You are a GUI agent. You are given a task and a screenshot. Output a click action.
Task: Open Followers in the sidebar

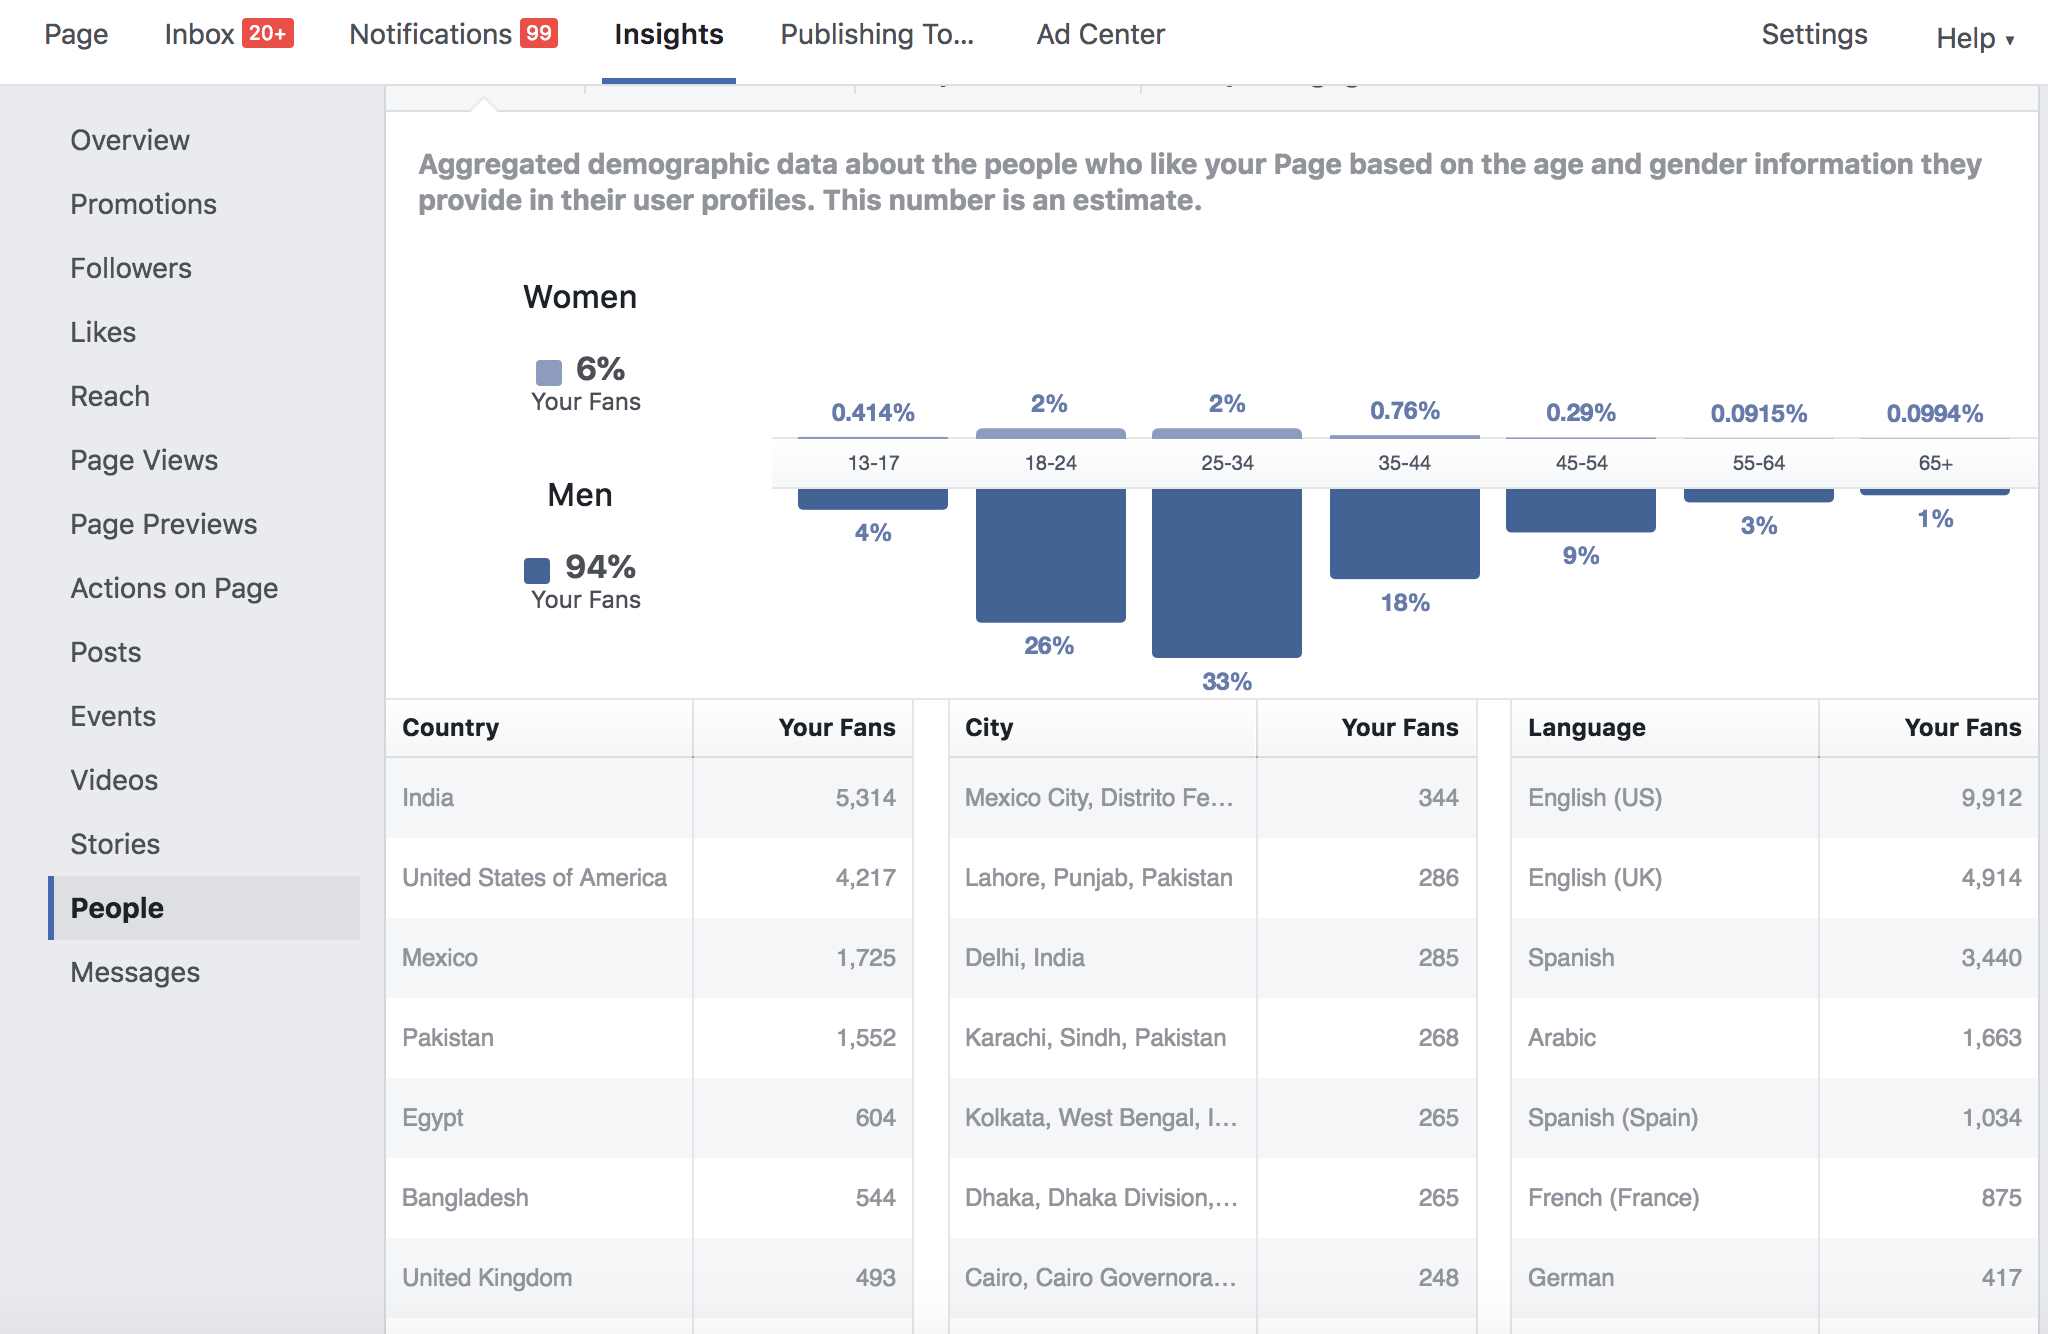point(131,268)
